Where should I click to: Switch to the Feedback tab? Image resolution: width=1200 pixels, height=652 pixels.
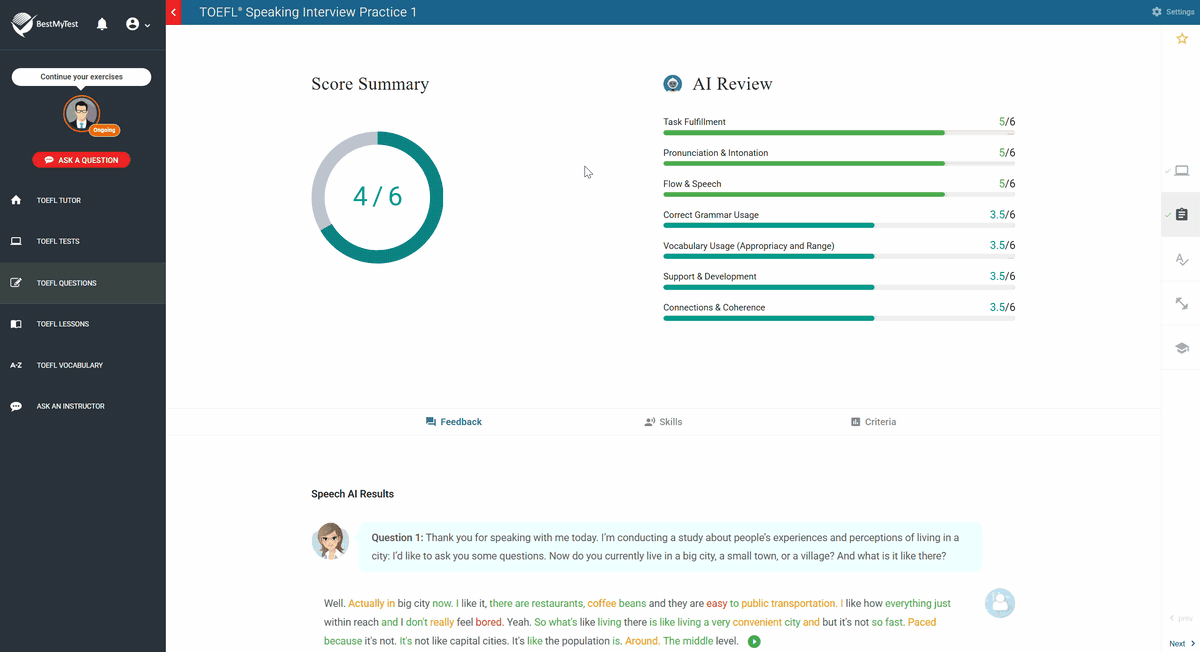tap(453, 422)
